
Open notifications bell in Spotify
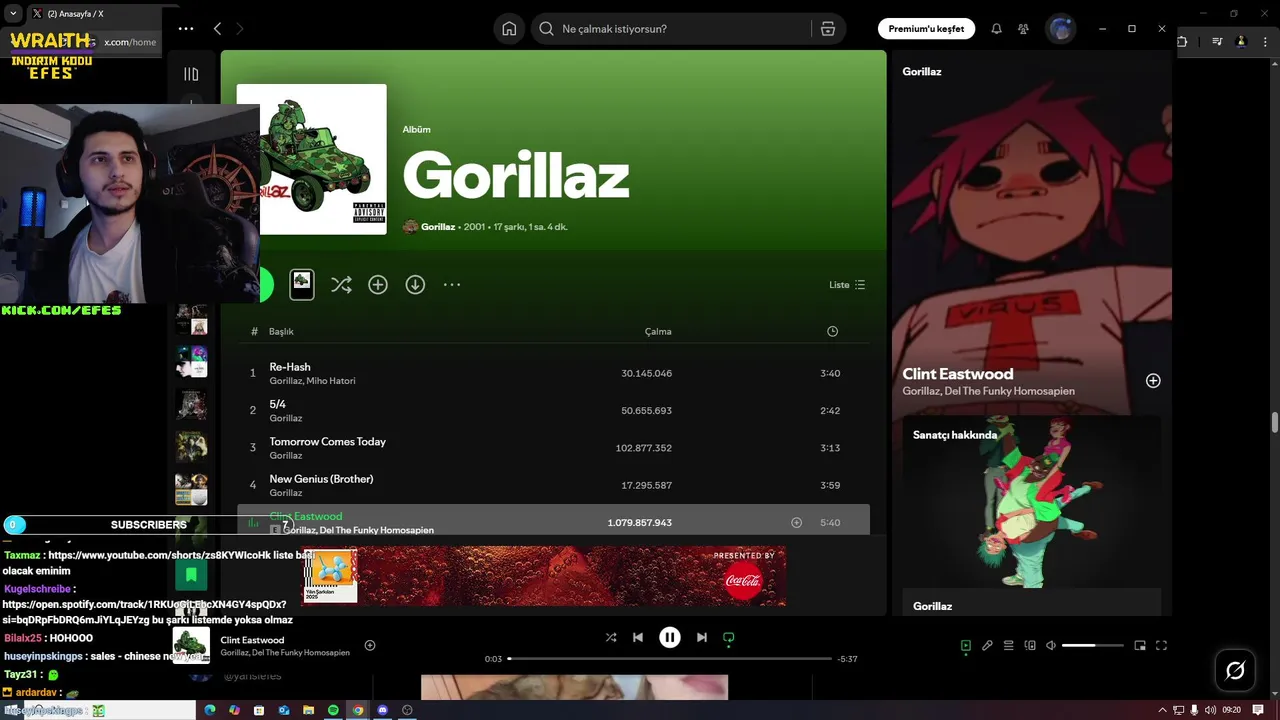point(996,29)
